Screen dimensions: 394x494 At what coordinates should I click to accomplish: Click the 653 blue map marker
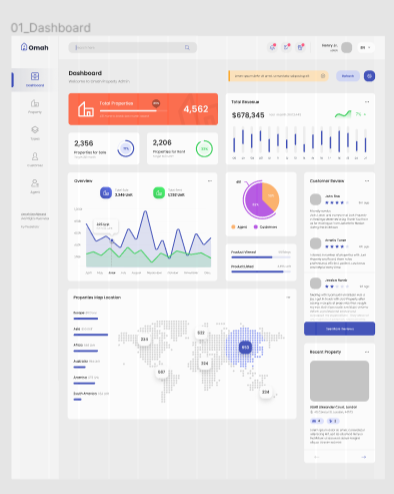click(x=245, y=347)
